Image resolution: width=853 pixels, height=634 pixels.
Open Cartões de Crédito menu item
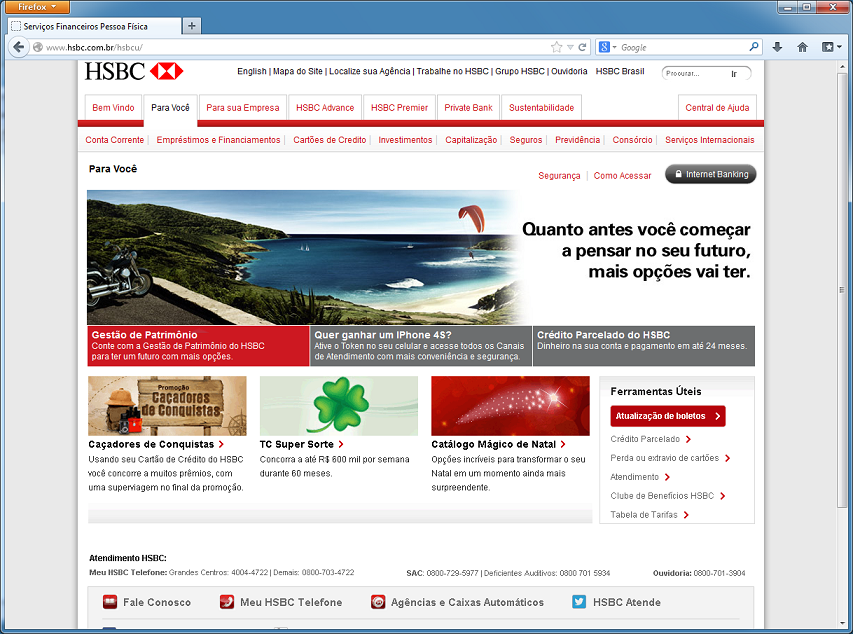click(x=330, y=140)
